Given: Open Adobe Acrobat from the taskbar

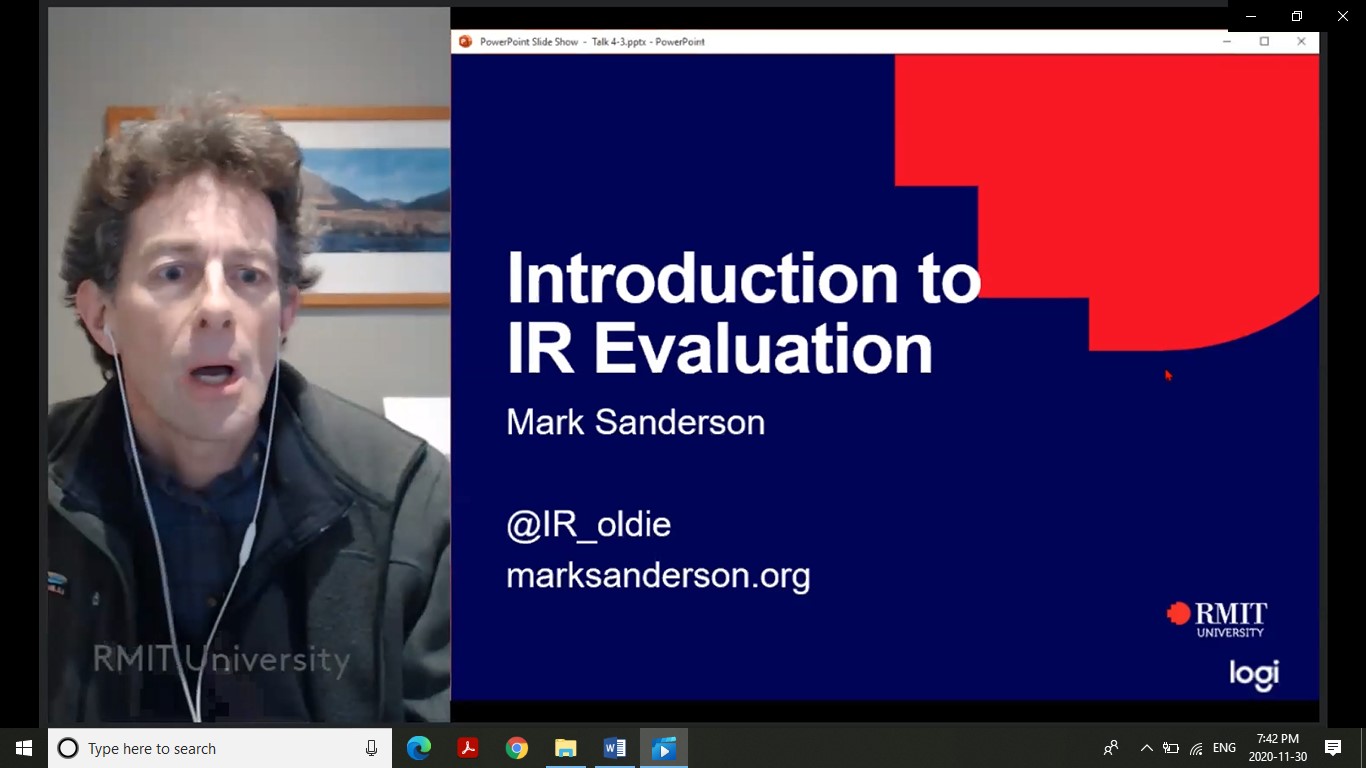Looking at the screenshot, I should (467, 748).
